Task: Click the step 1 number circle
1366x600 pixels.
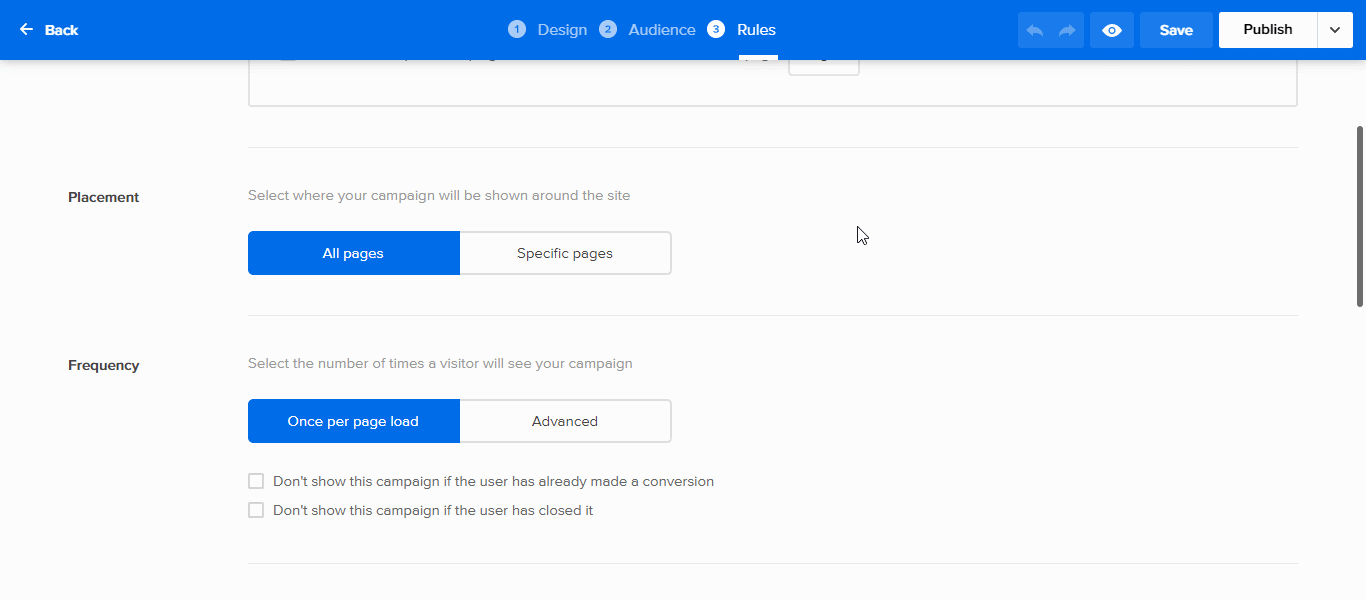Action: pyautogui.click(x=516, y=29)
